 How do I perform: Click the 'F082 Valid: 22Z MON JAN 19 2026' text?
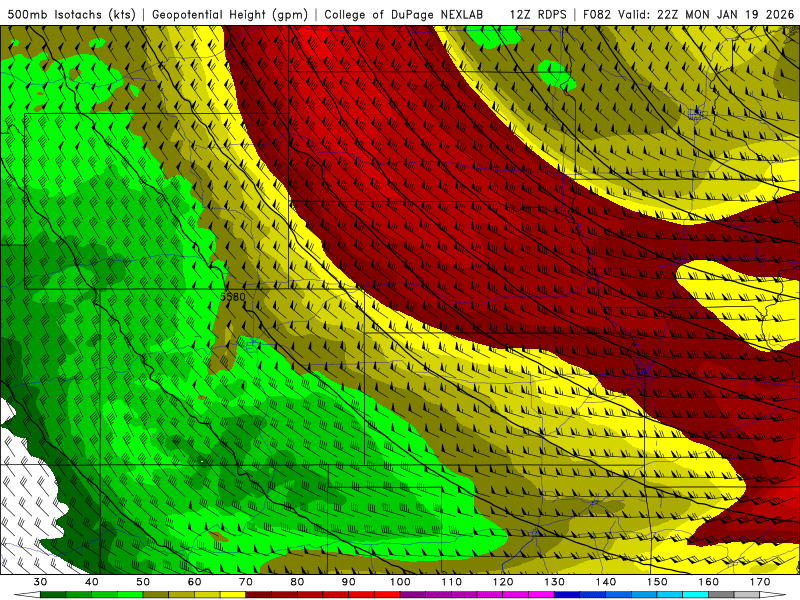click(x=688, y=14)
